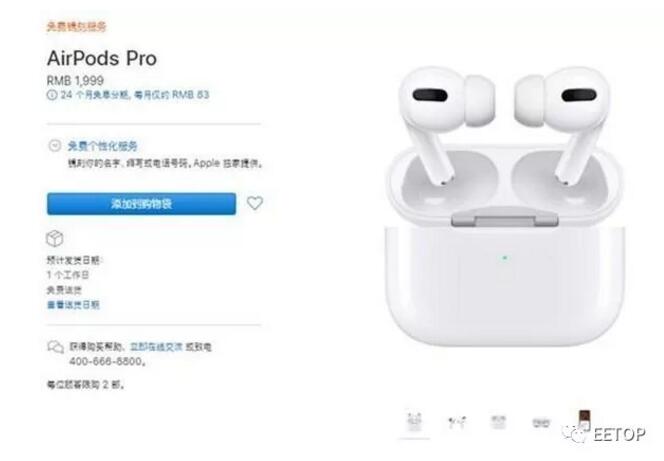This screenshot has height=461, width=664.
Task: Open the orange free engraving service link
Action: click(76, 26)
